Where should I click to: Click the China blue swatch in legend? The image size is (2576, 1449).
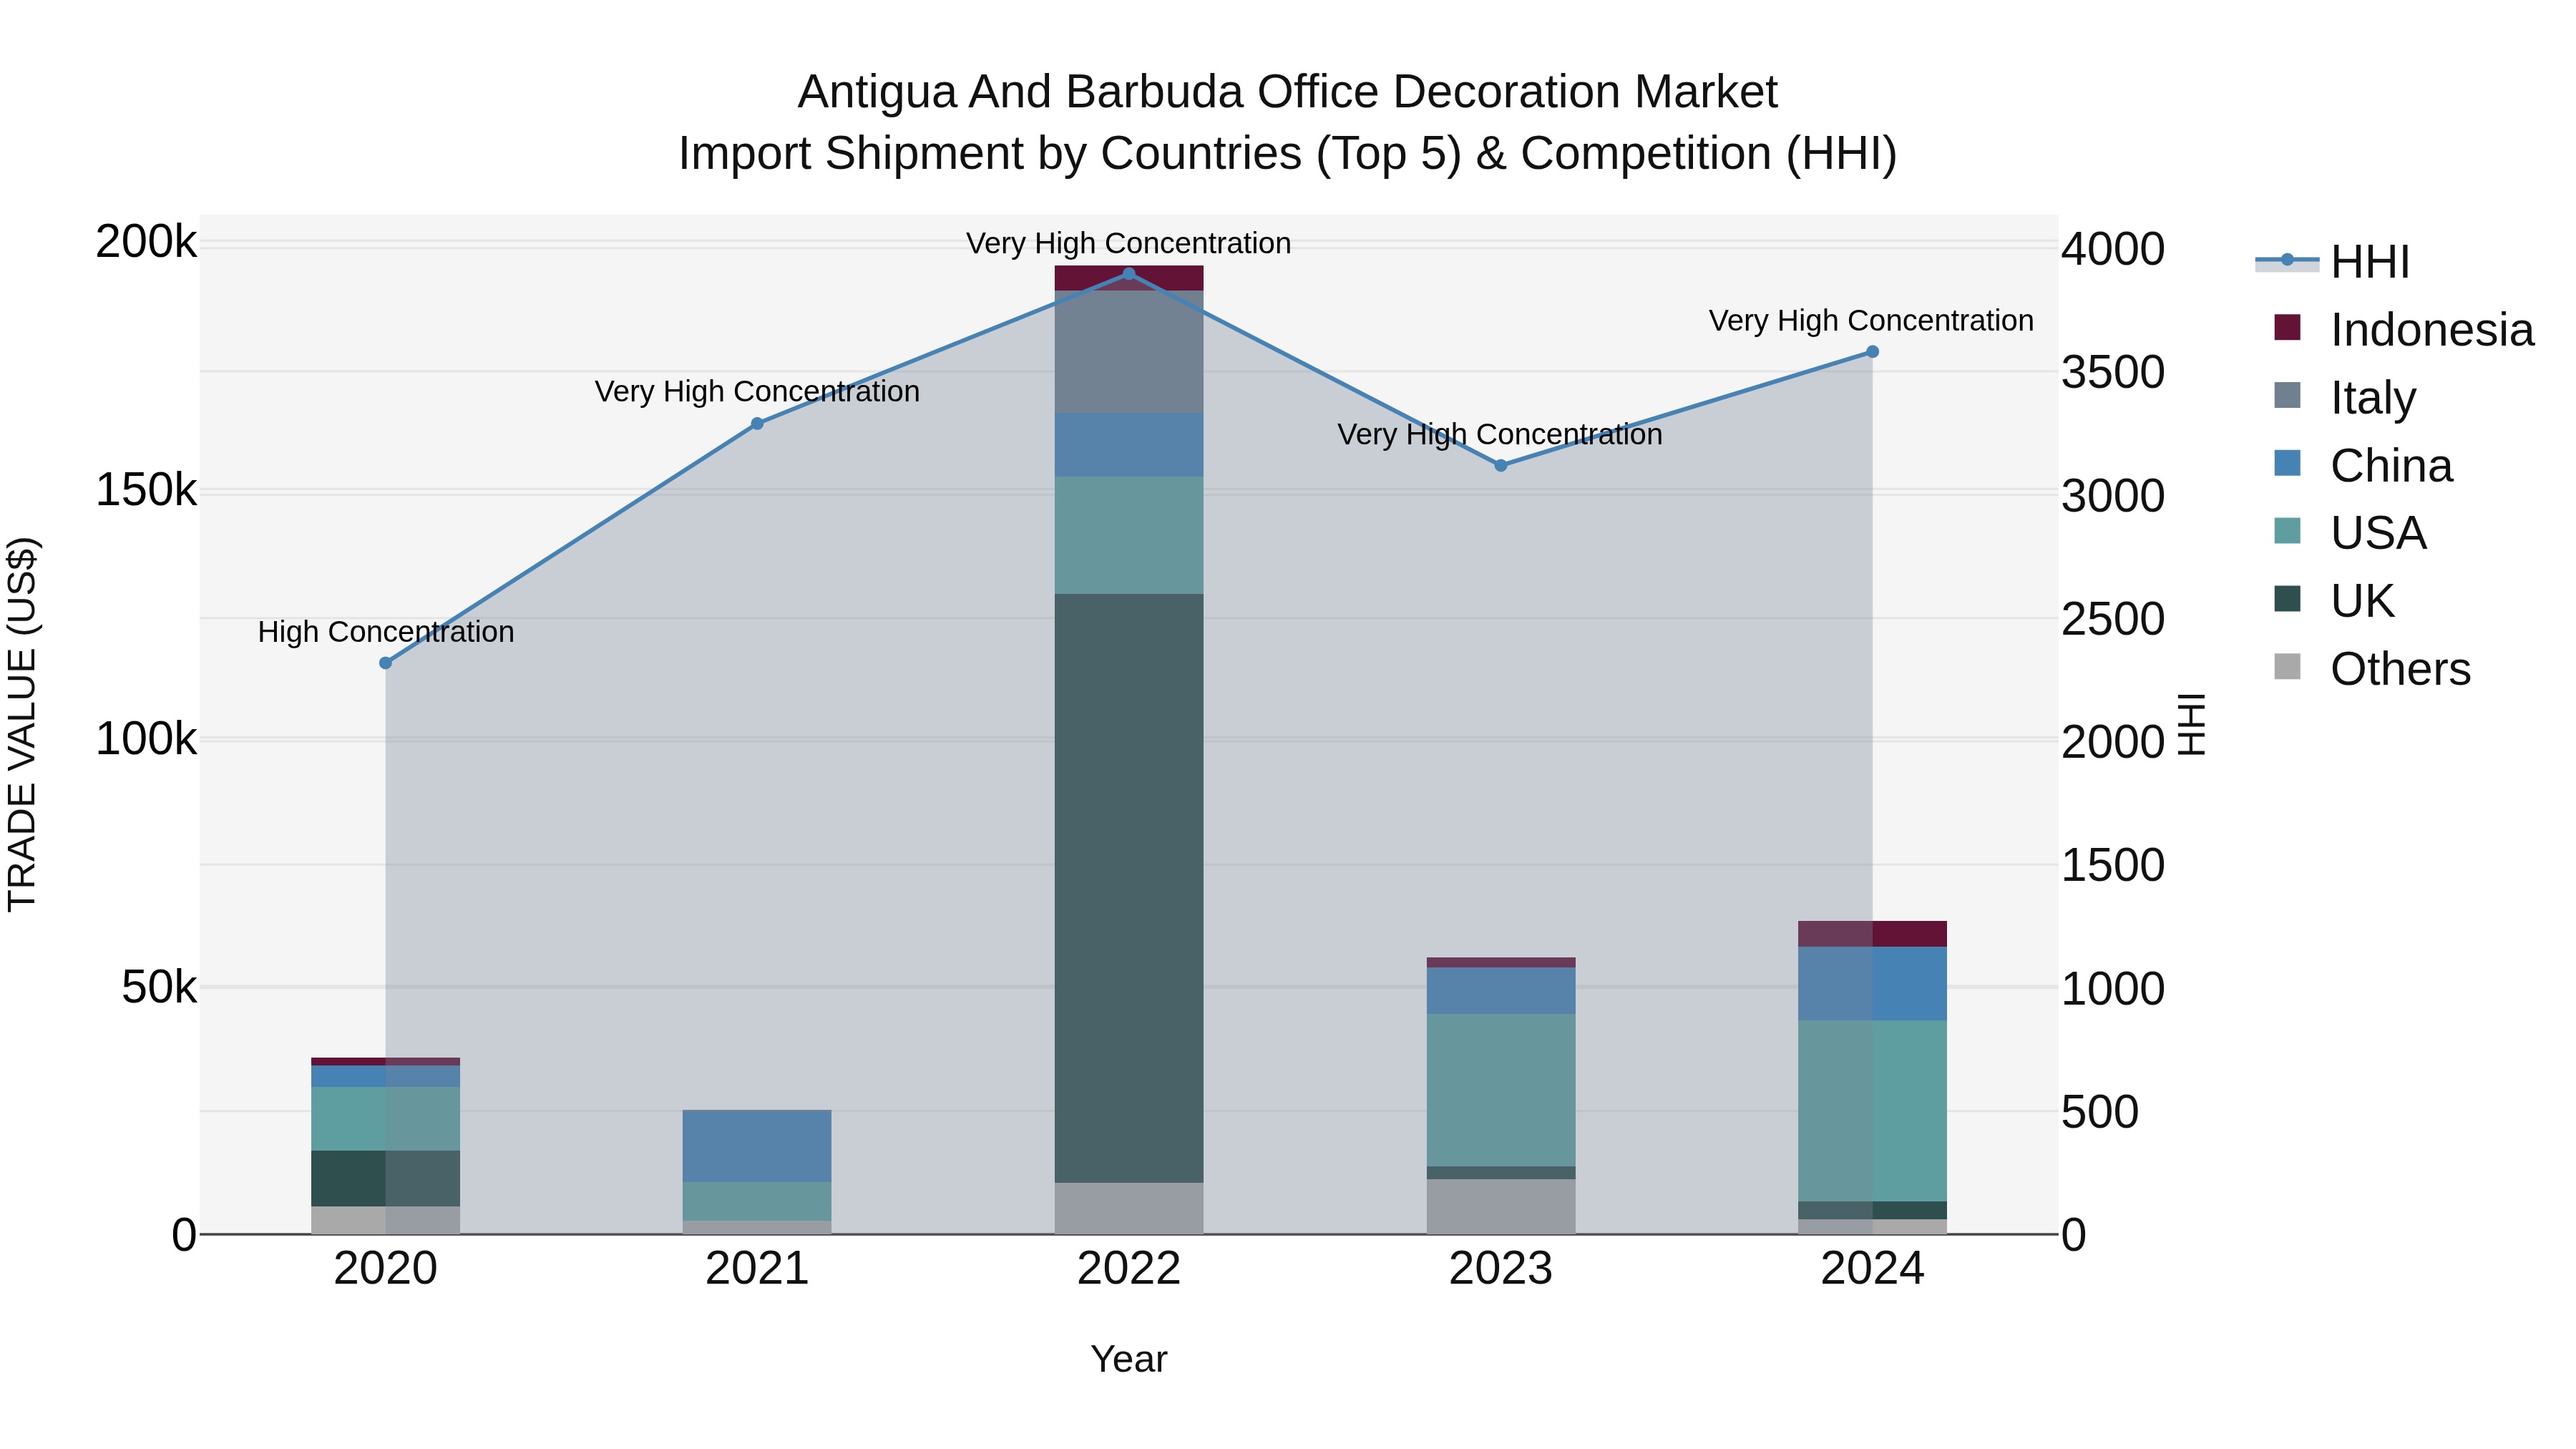click(x=2287, y=463)
